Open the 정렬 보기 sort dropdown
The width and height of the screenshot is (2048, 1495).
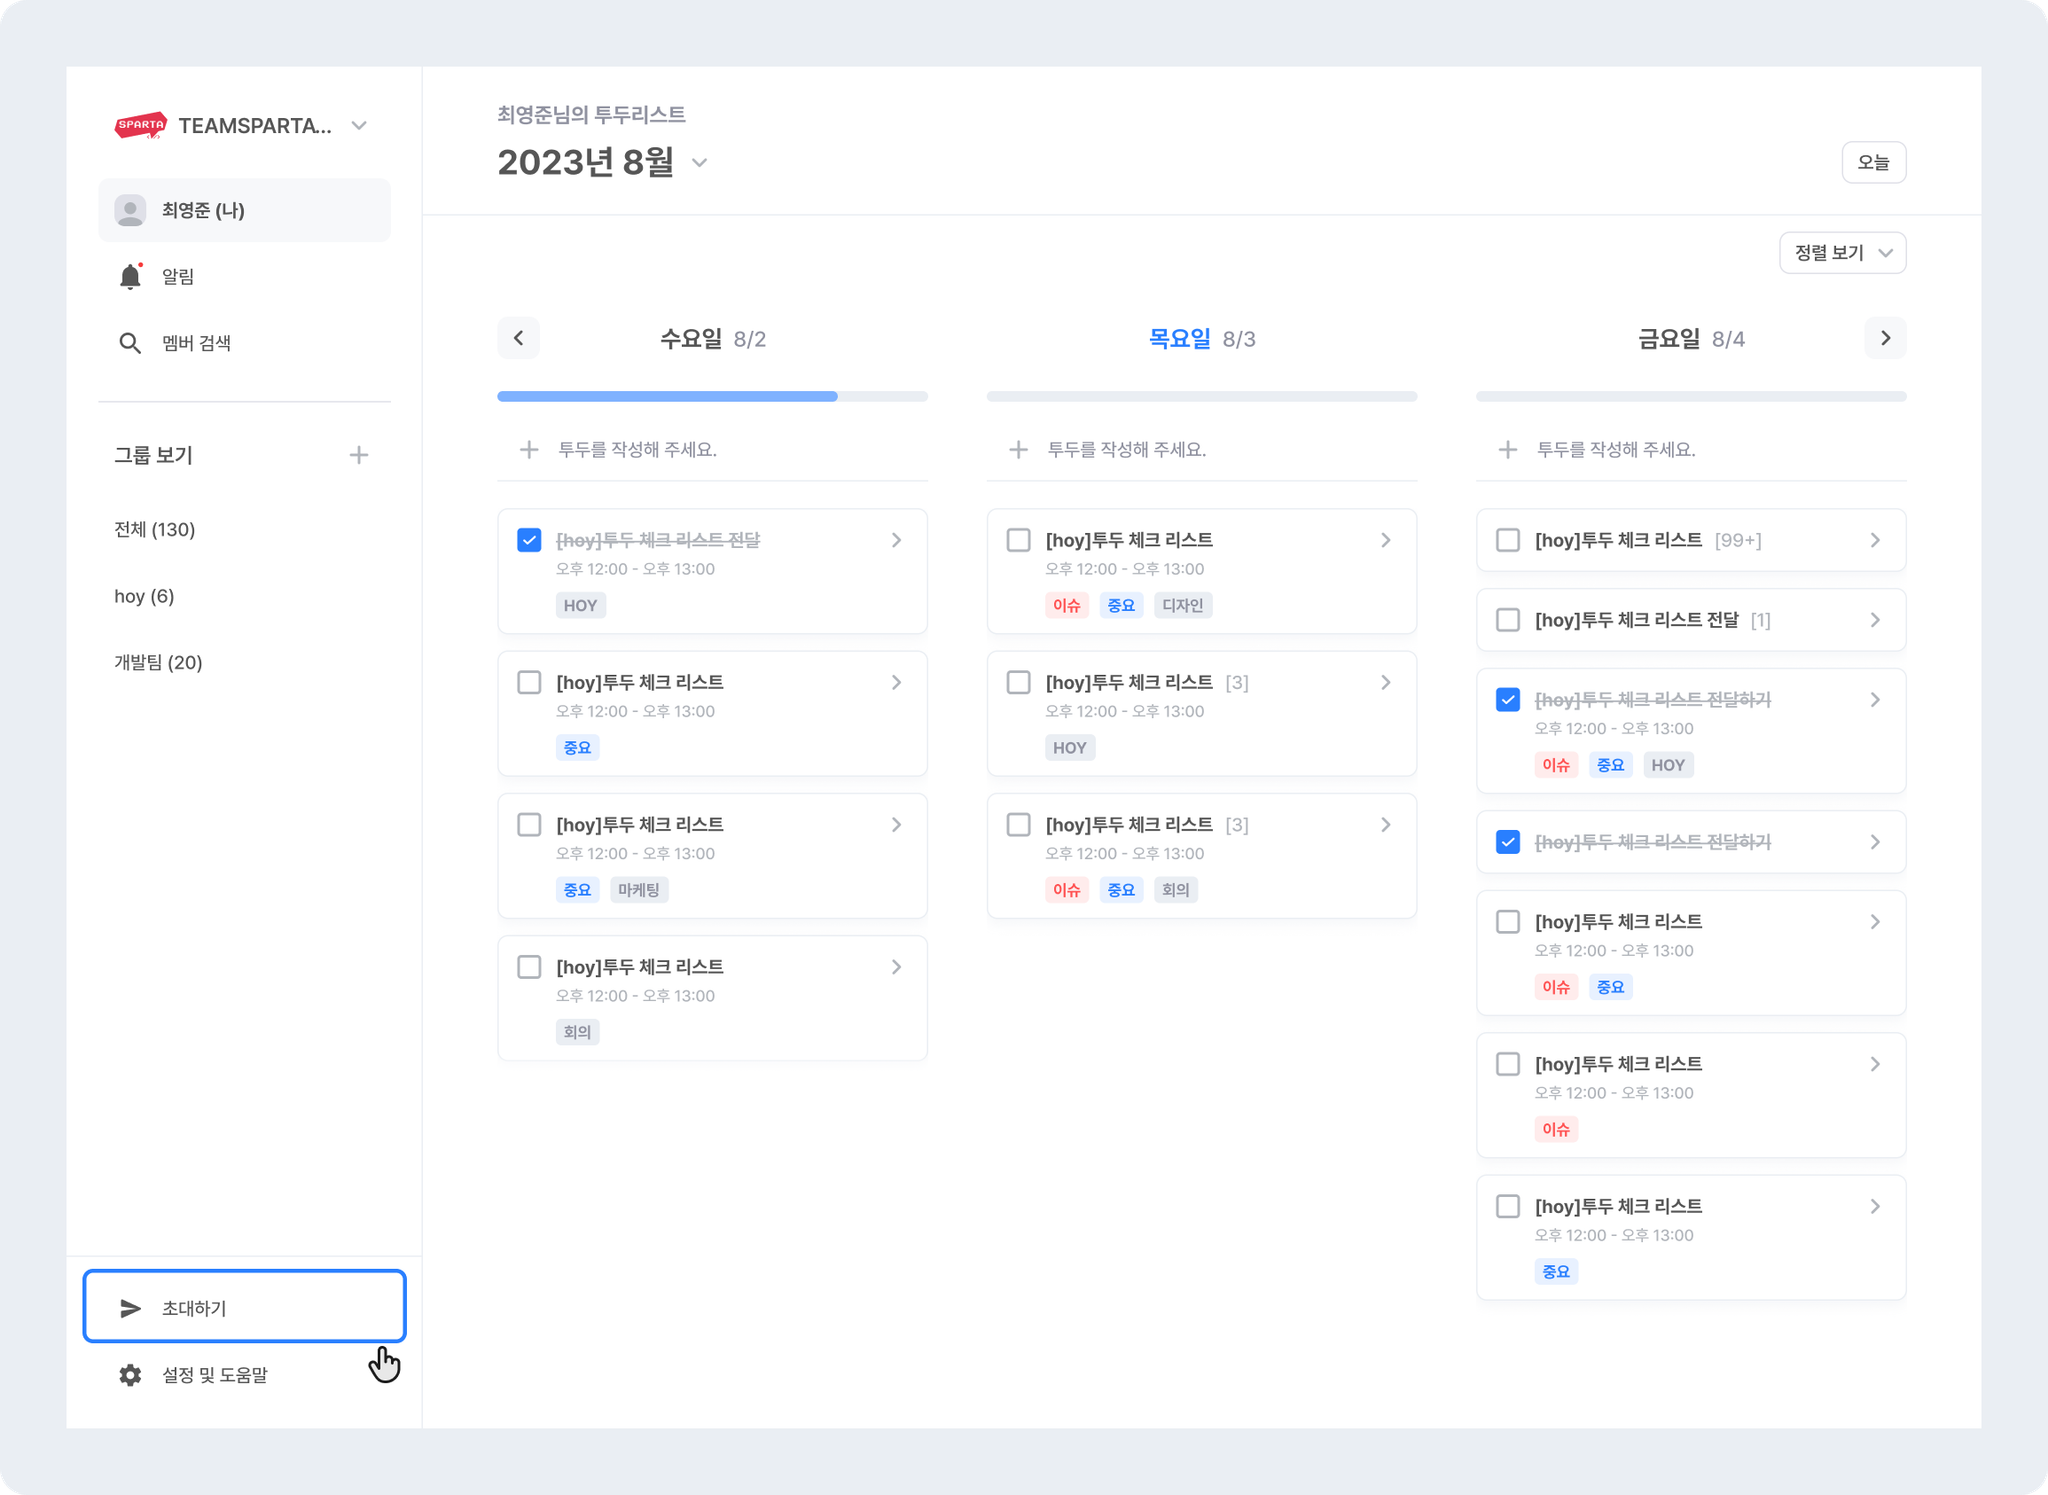tap(1842, 253)
